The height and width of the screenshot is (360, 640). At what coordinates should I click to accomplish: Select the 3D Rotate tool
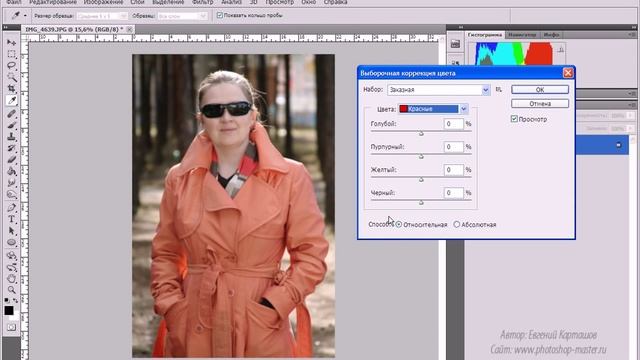(11, 256)
